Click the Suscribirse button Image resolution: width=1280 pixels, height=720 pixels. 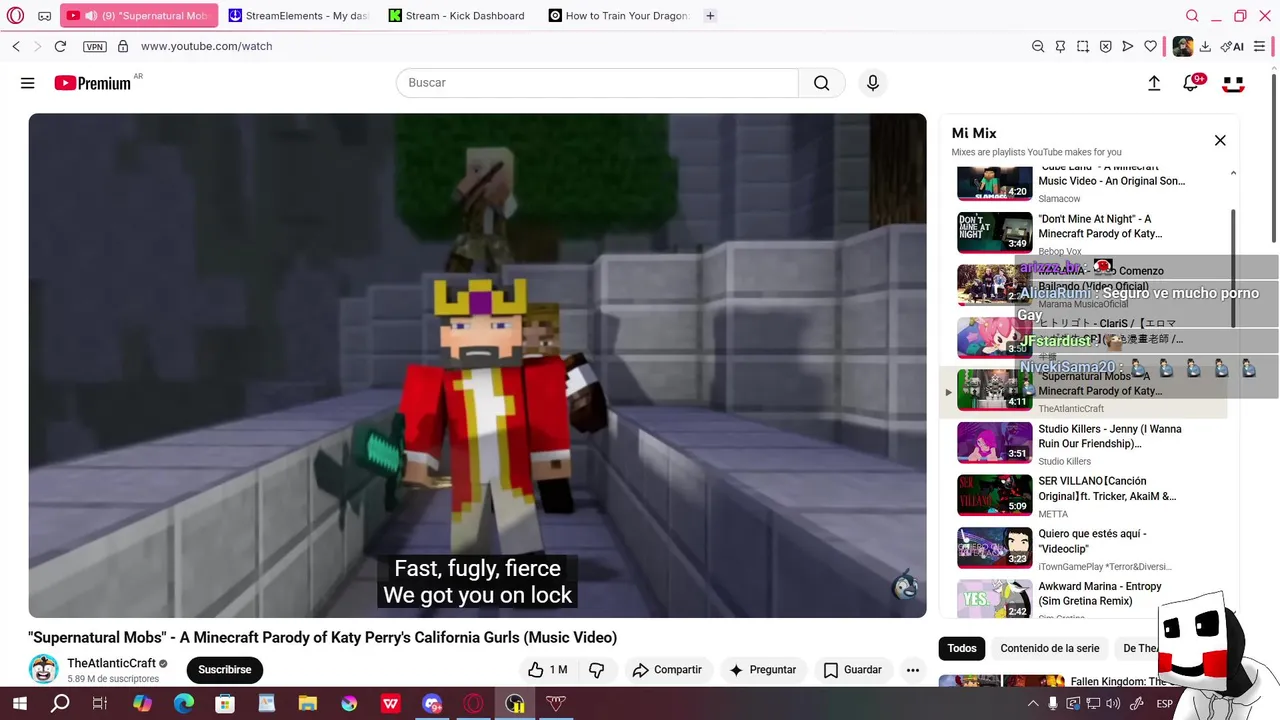(x=224, y=670)
